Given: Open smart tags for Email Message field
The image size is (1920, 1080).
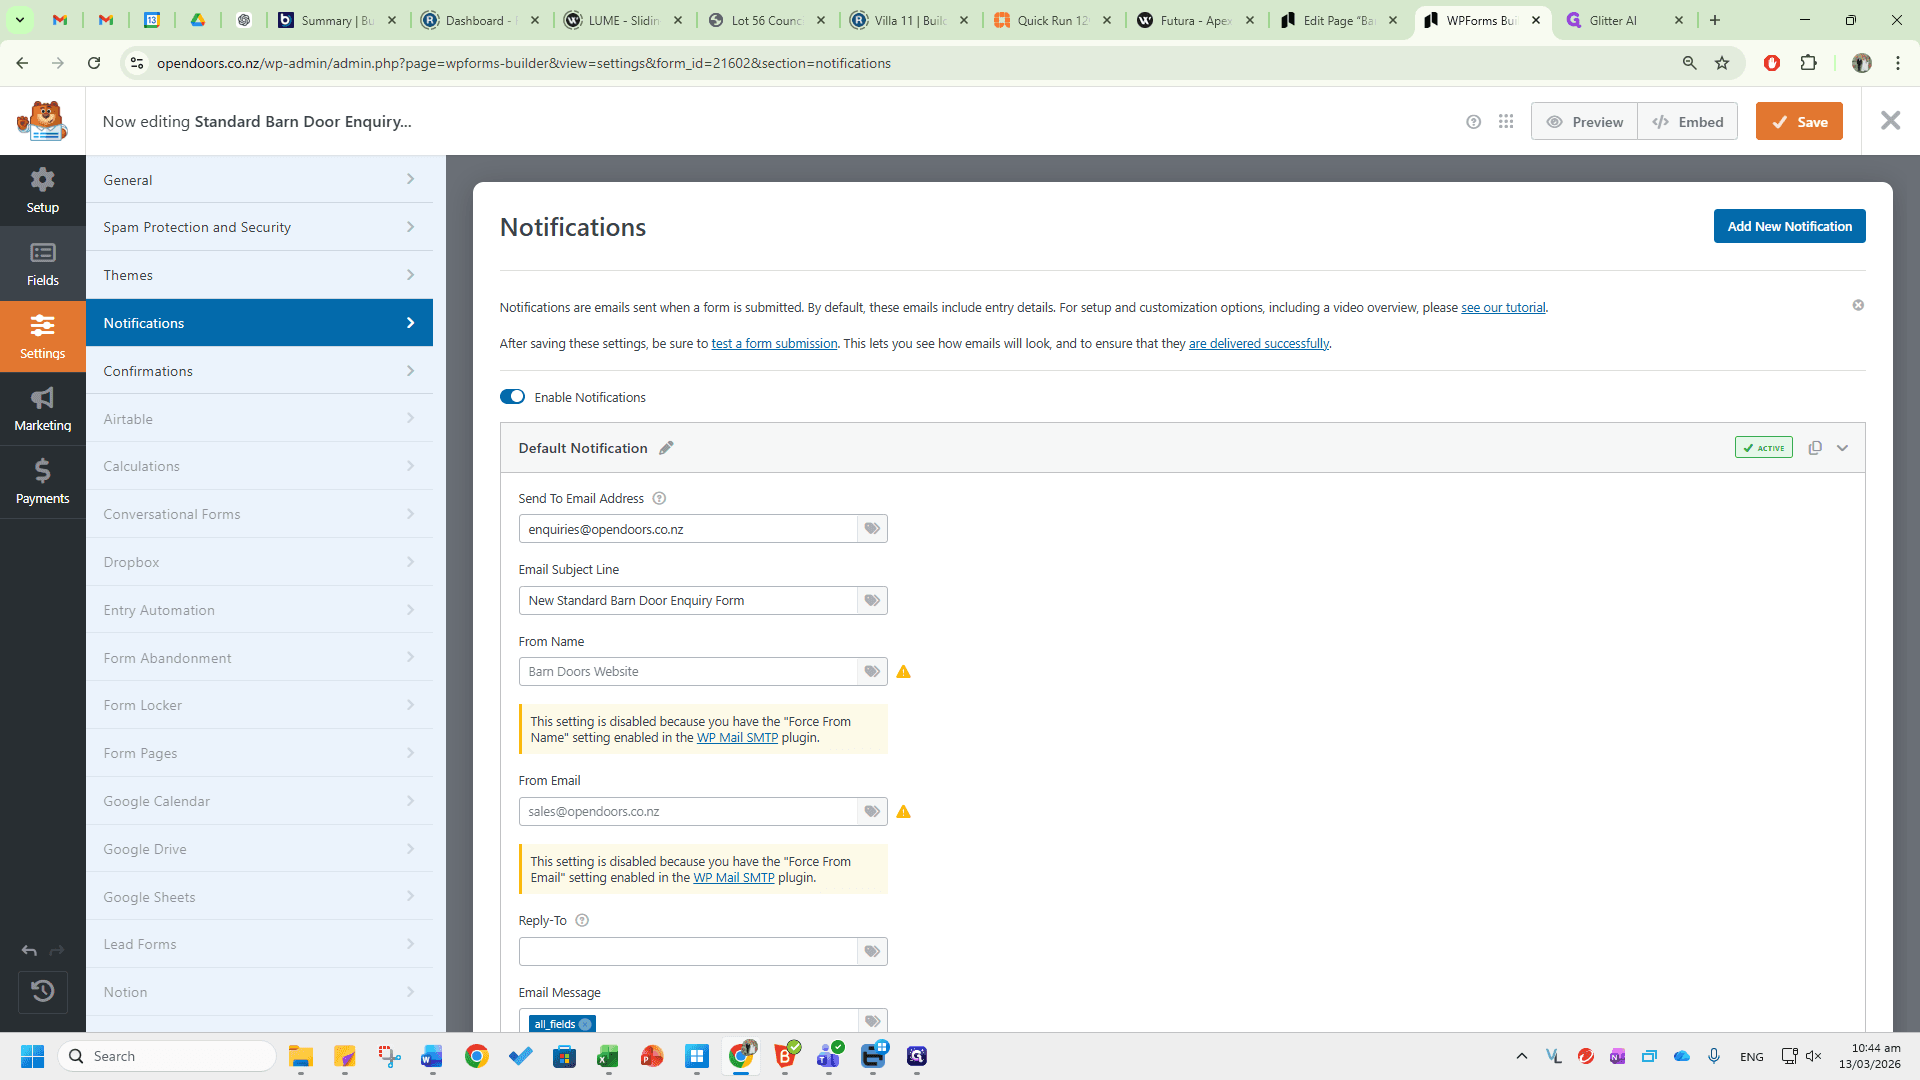Looking at the screenshot, I should pyautogui.click(x=872, y=1021).
